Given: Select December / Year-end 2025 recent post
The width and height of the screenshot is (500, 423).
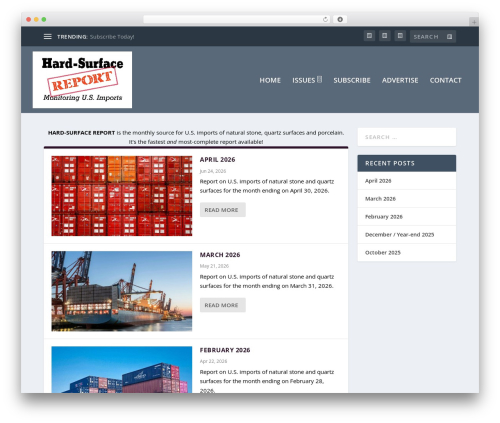Looking at the screenshot, I should click(x=399, y=235).
